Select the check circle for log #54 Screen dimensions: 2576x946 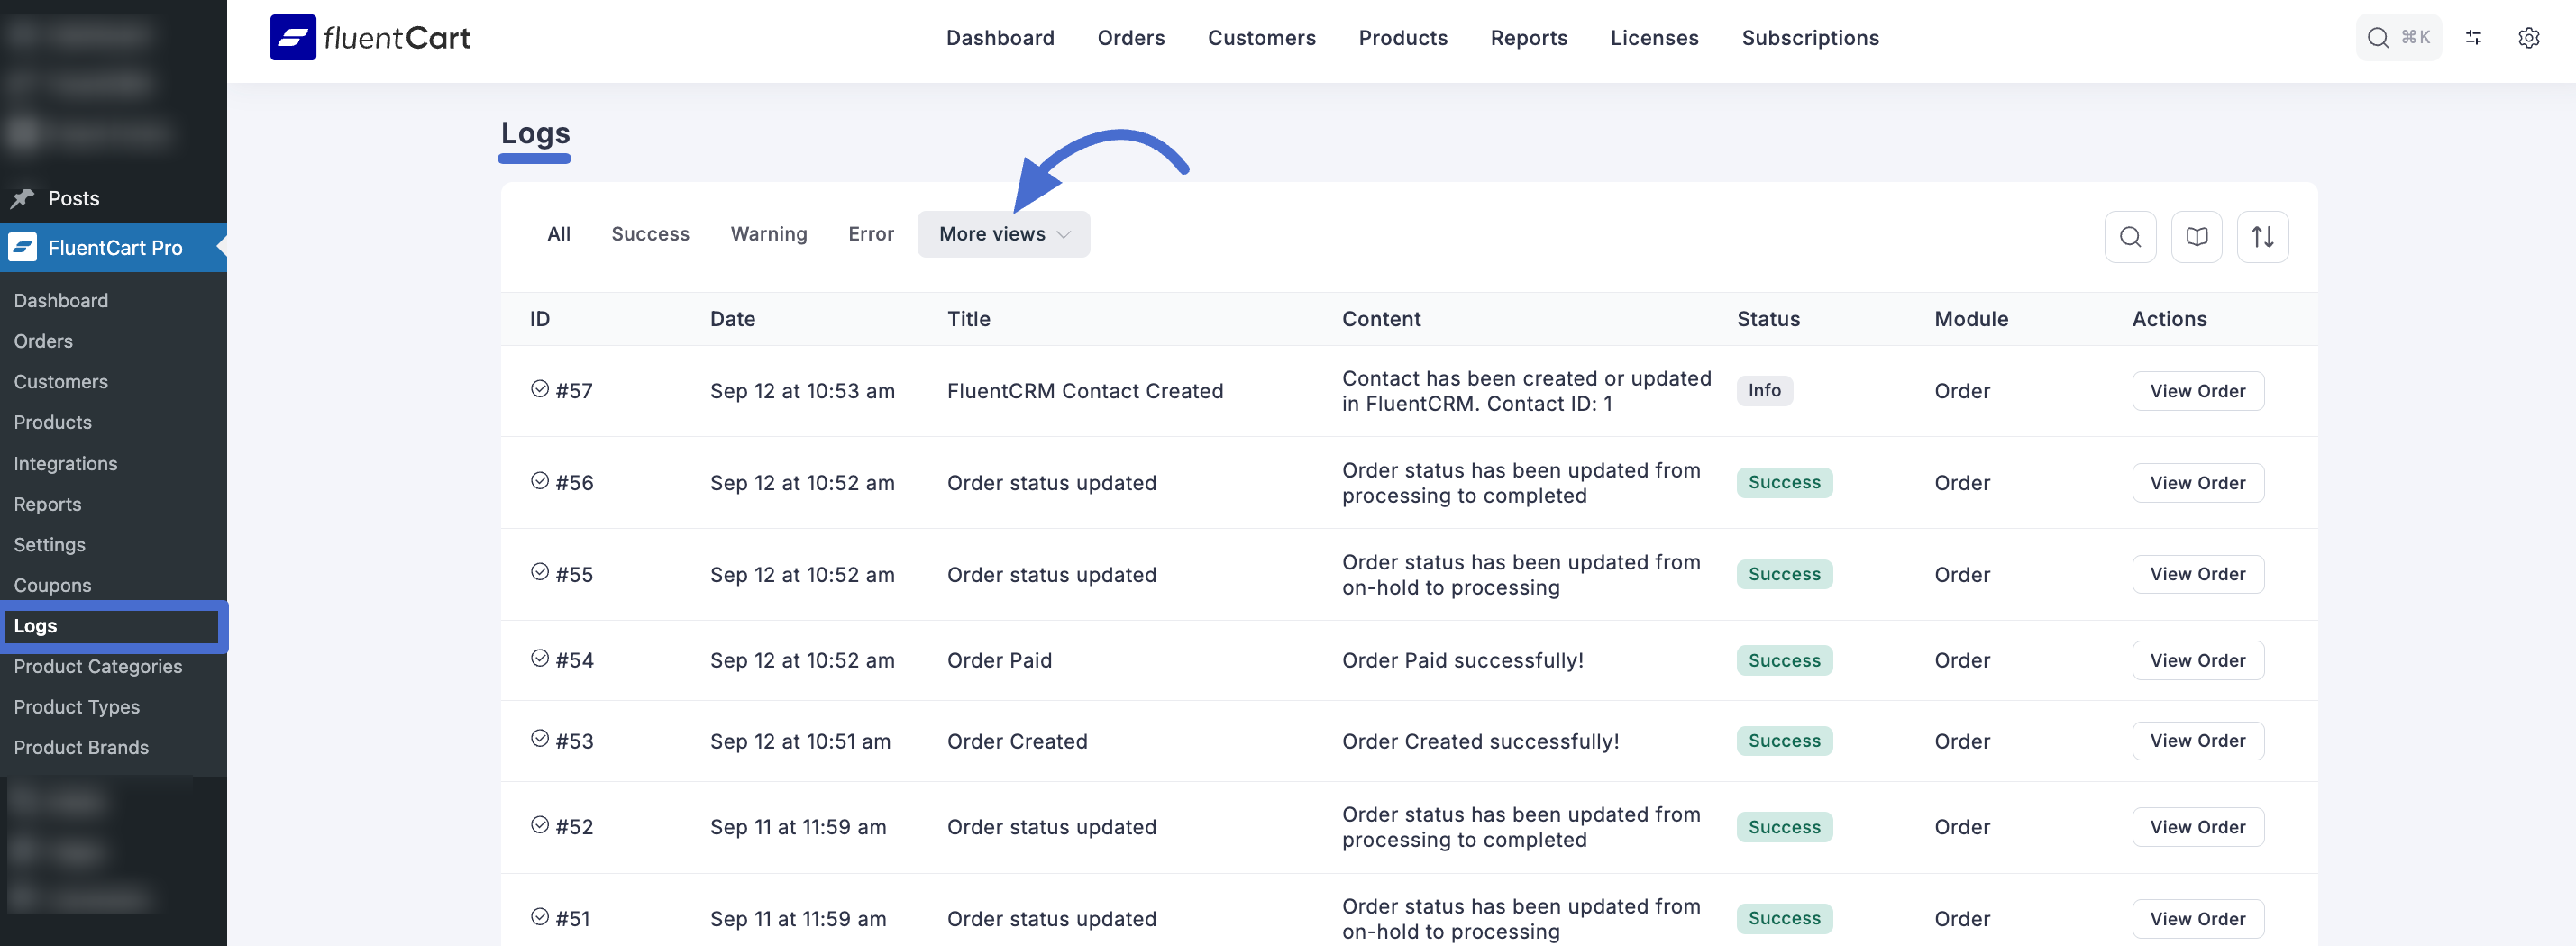[x=540, y=658]
